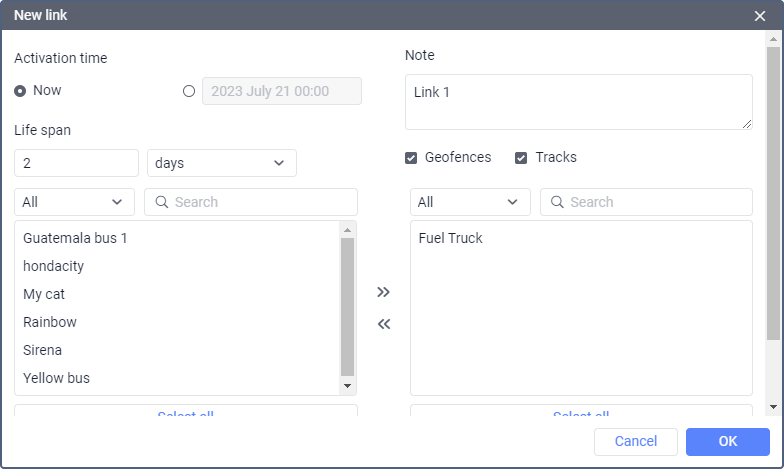Screen dimensions: 784x469
Task: Select the Fuel Truck list item
Action: coord(451,239)
